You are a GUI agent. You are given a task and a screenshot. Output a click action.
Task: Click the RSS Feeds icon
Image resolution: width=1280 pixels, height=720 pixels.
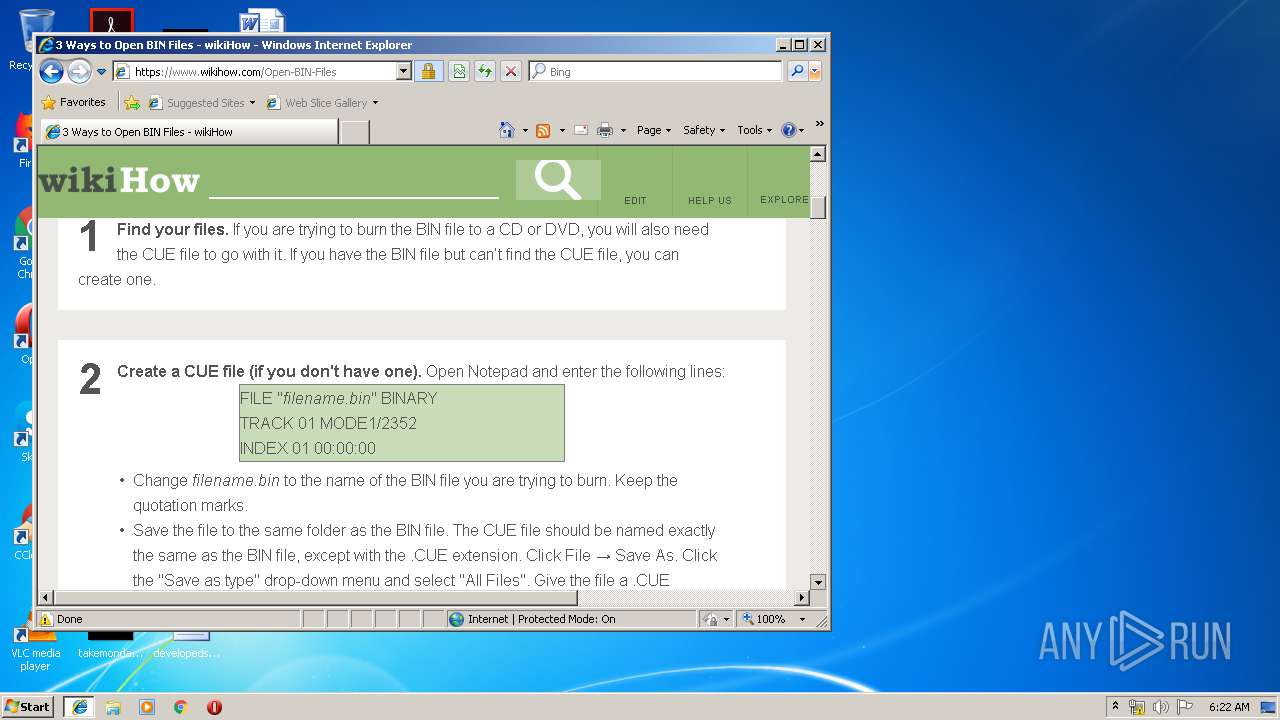point(543,130)
